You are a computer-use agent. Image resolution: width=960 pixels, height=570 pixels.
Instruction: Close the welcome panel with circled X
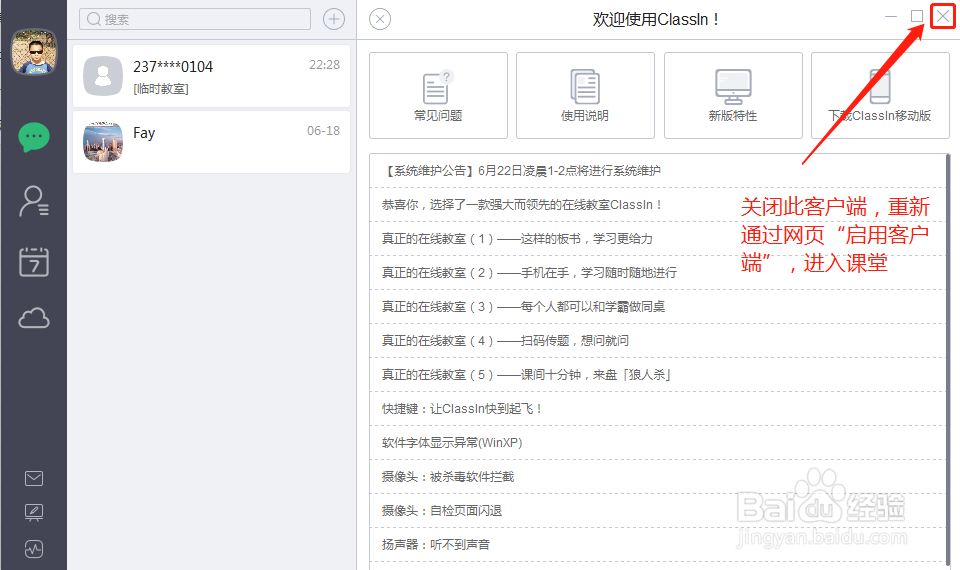click(x=380, y=19)
